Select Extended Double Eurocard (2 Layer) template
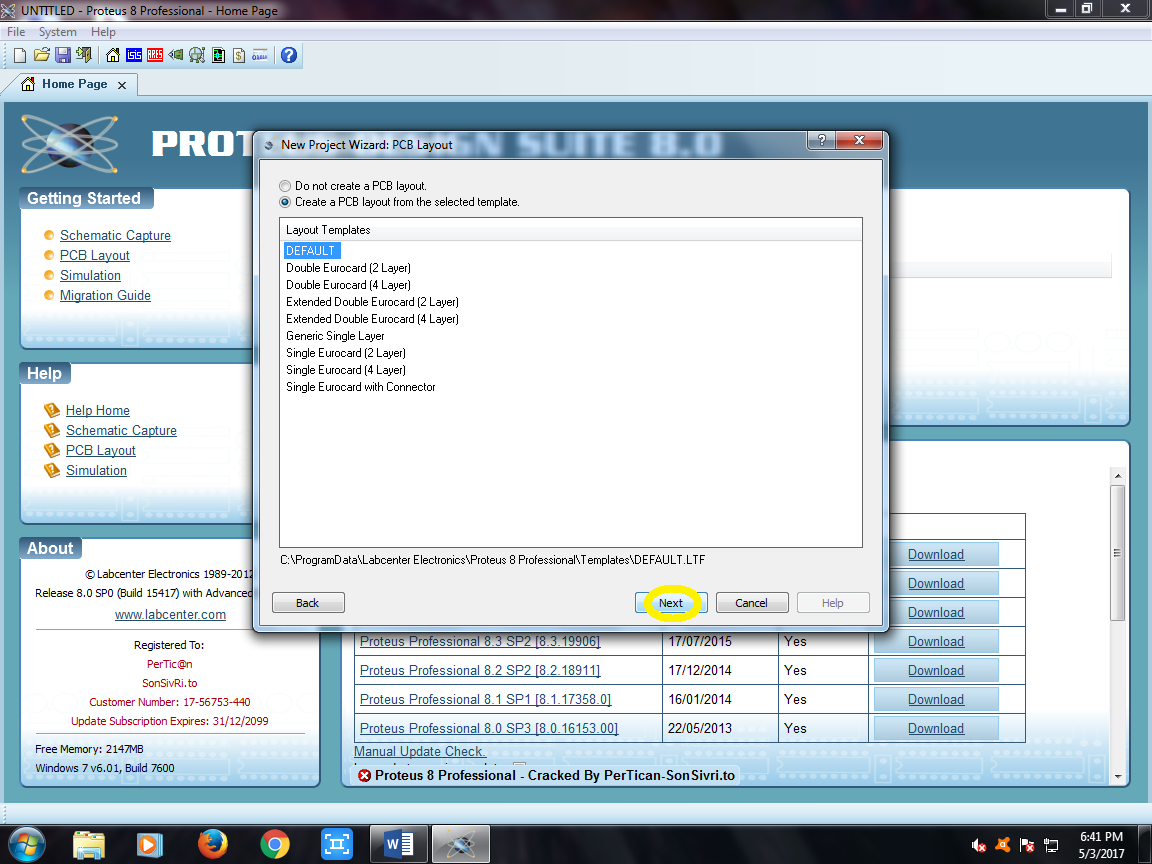This screenshot has width=1152, height=864. (372, 301)
